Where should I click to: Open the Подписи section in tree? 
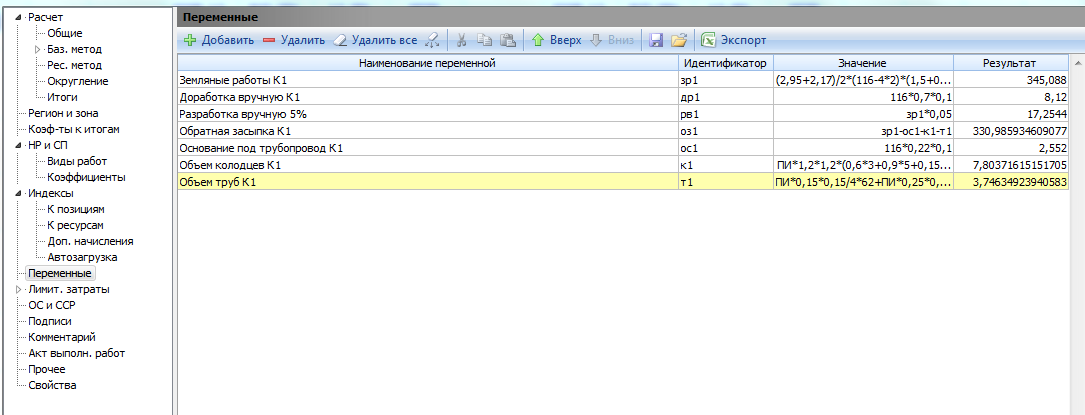click(50, 321)
